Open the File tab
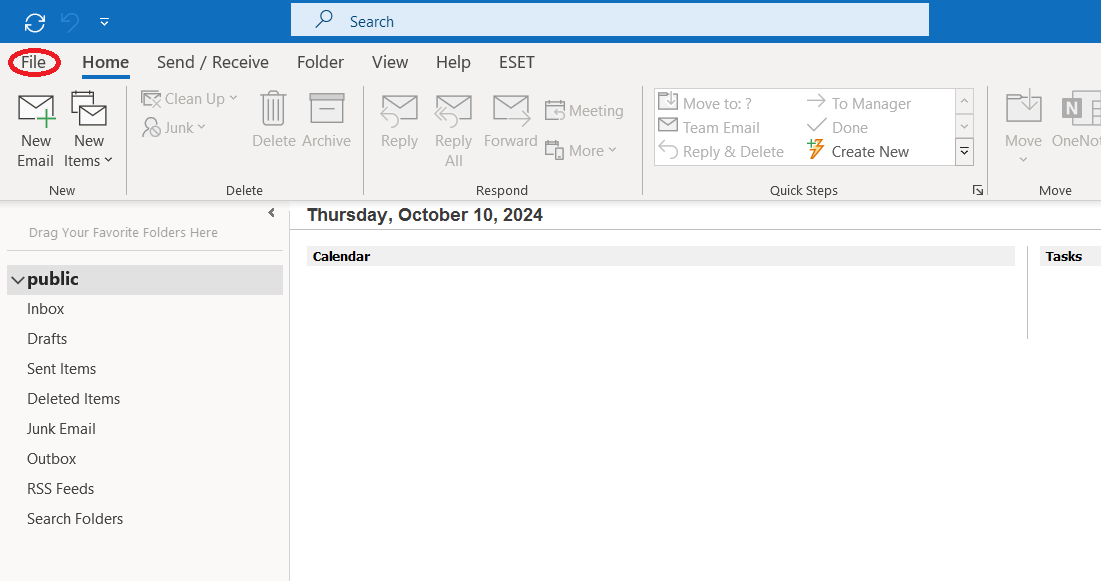 tap(33, 63)
